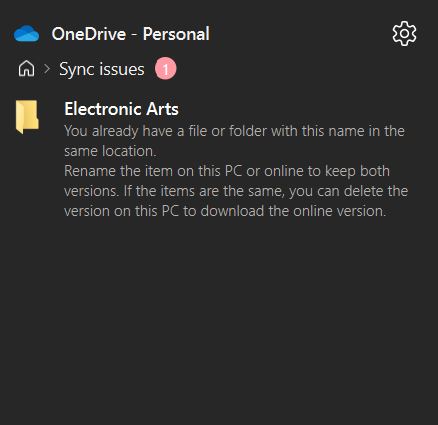
Task: Click the word "issues" in the breadcrumb
Action: click(122, 69)
